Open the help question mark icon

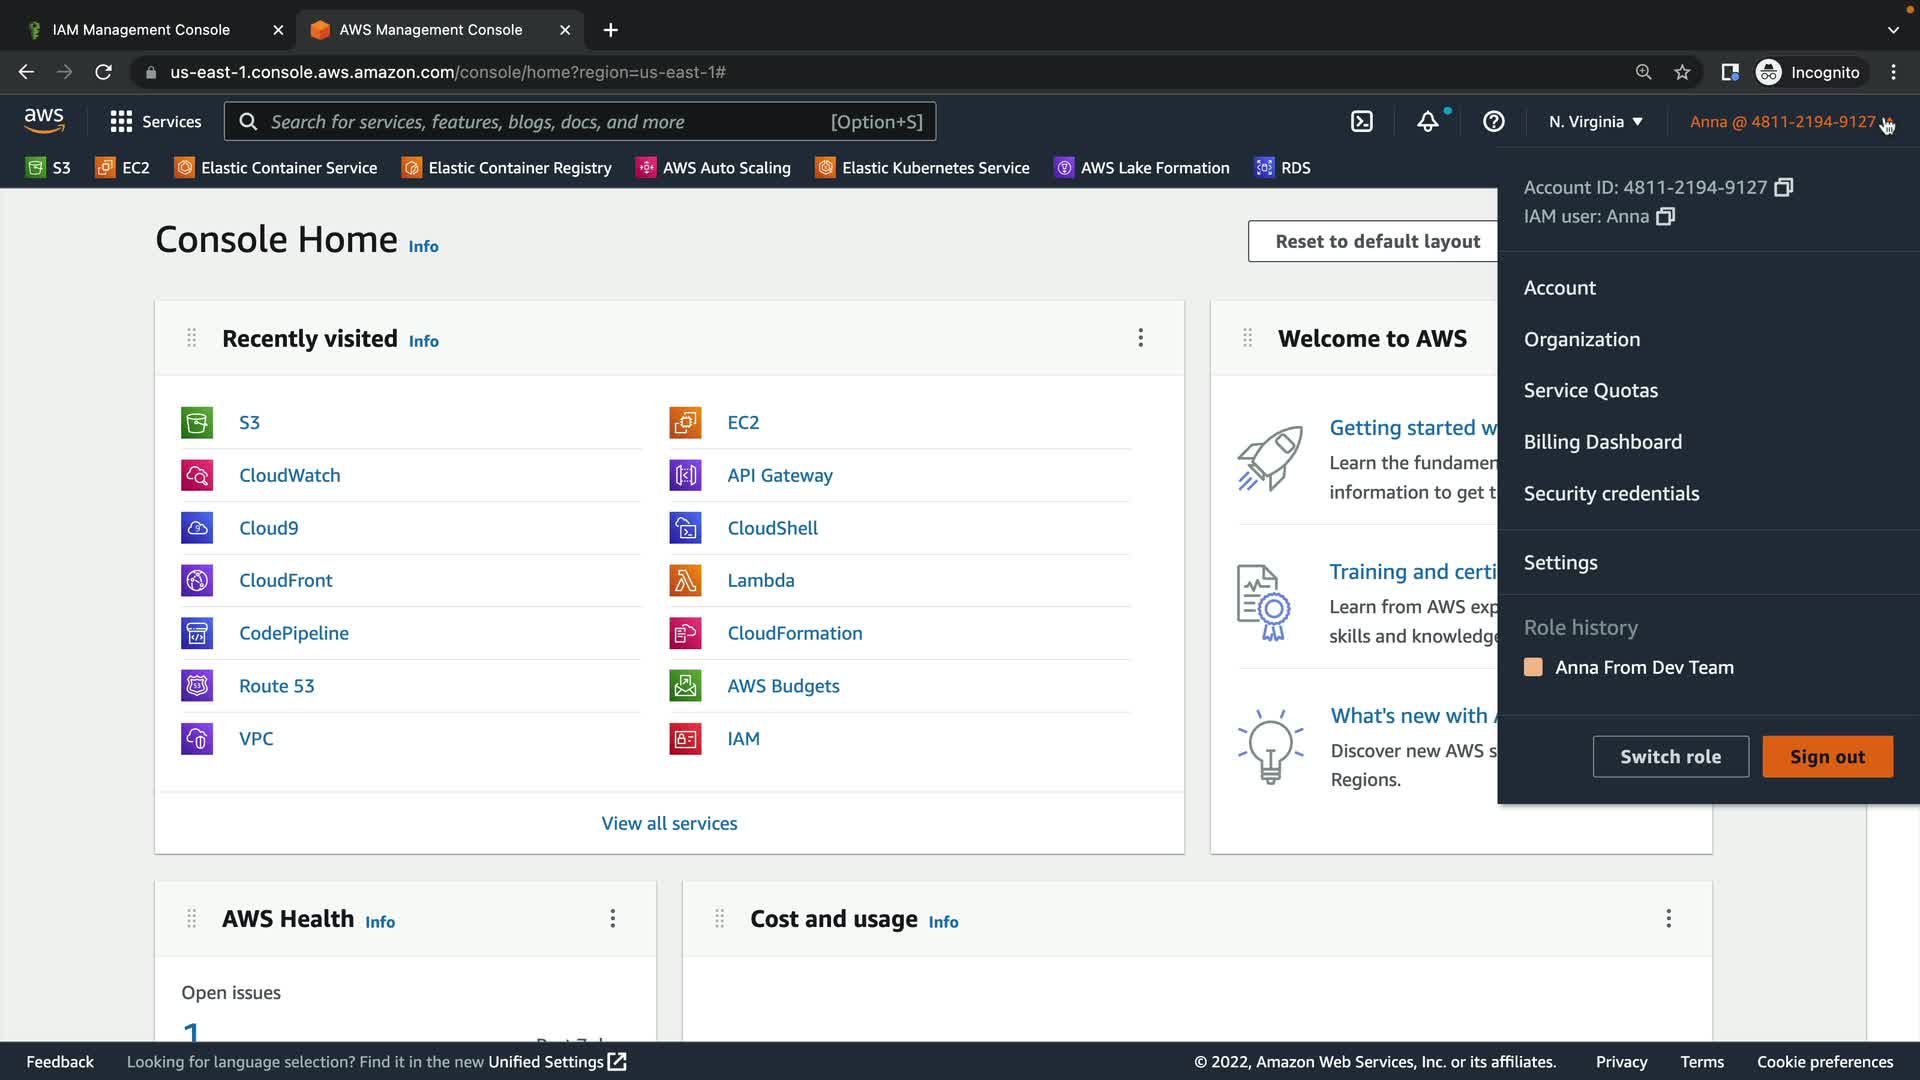1493,122
